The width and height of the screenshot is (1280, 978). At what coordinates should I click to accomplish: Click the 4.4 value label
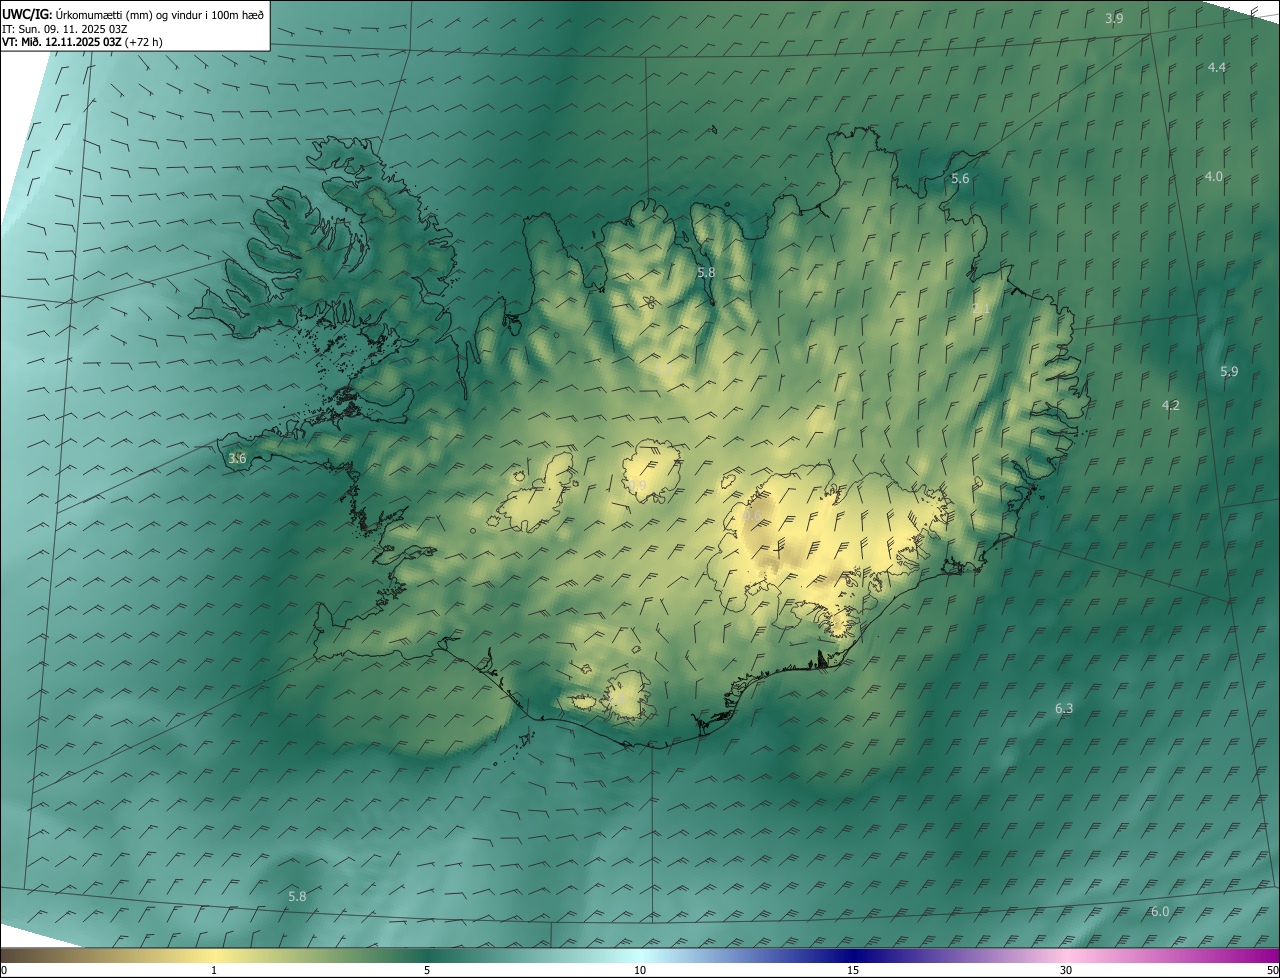pyautogui.click(x=1217, y=67)
